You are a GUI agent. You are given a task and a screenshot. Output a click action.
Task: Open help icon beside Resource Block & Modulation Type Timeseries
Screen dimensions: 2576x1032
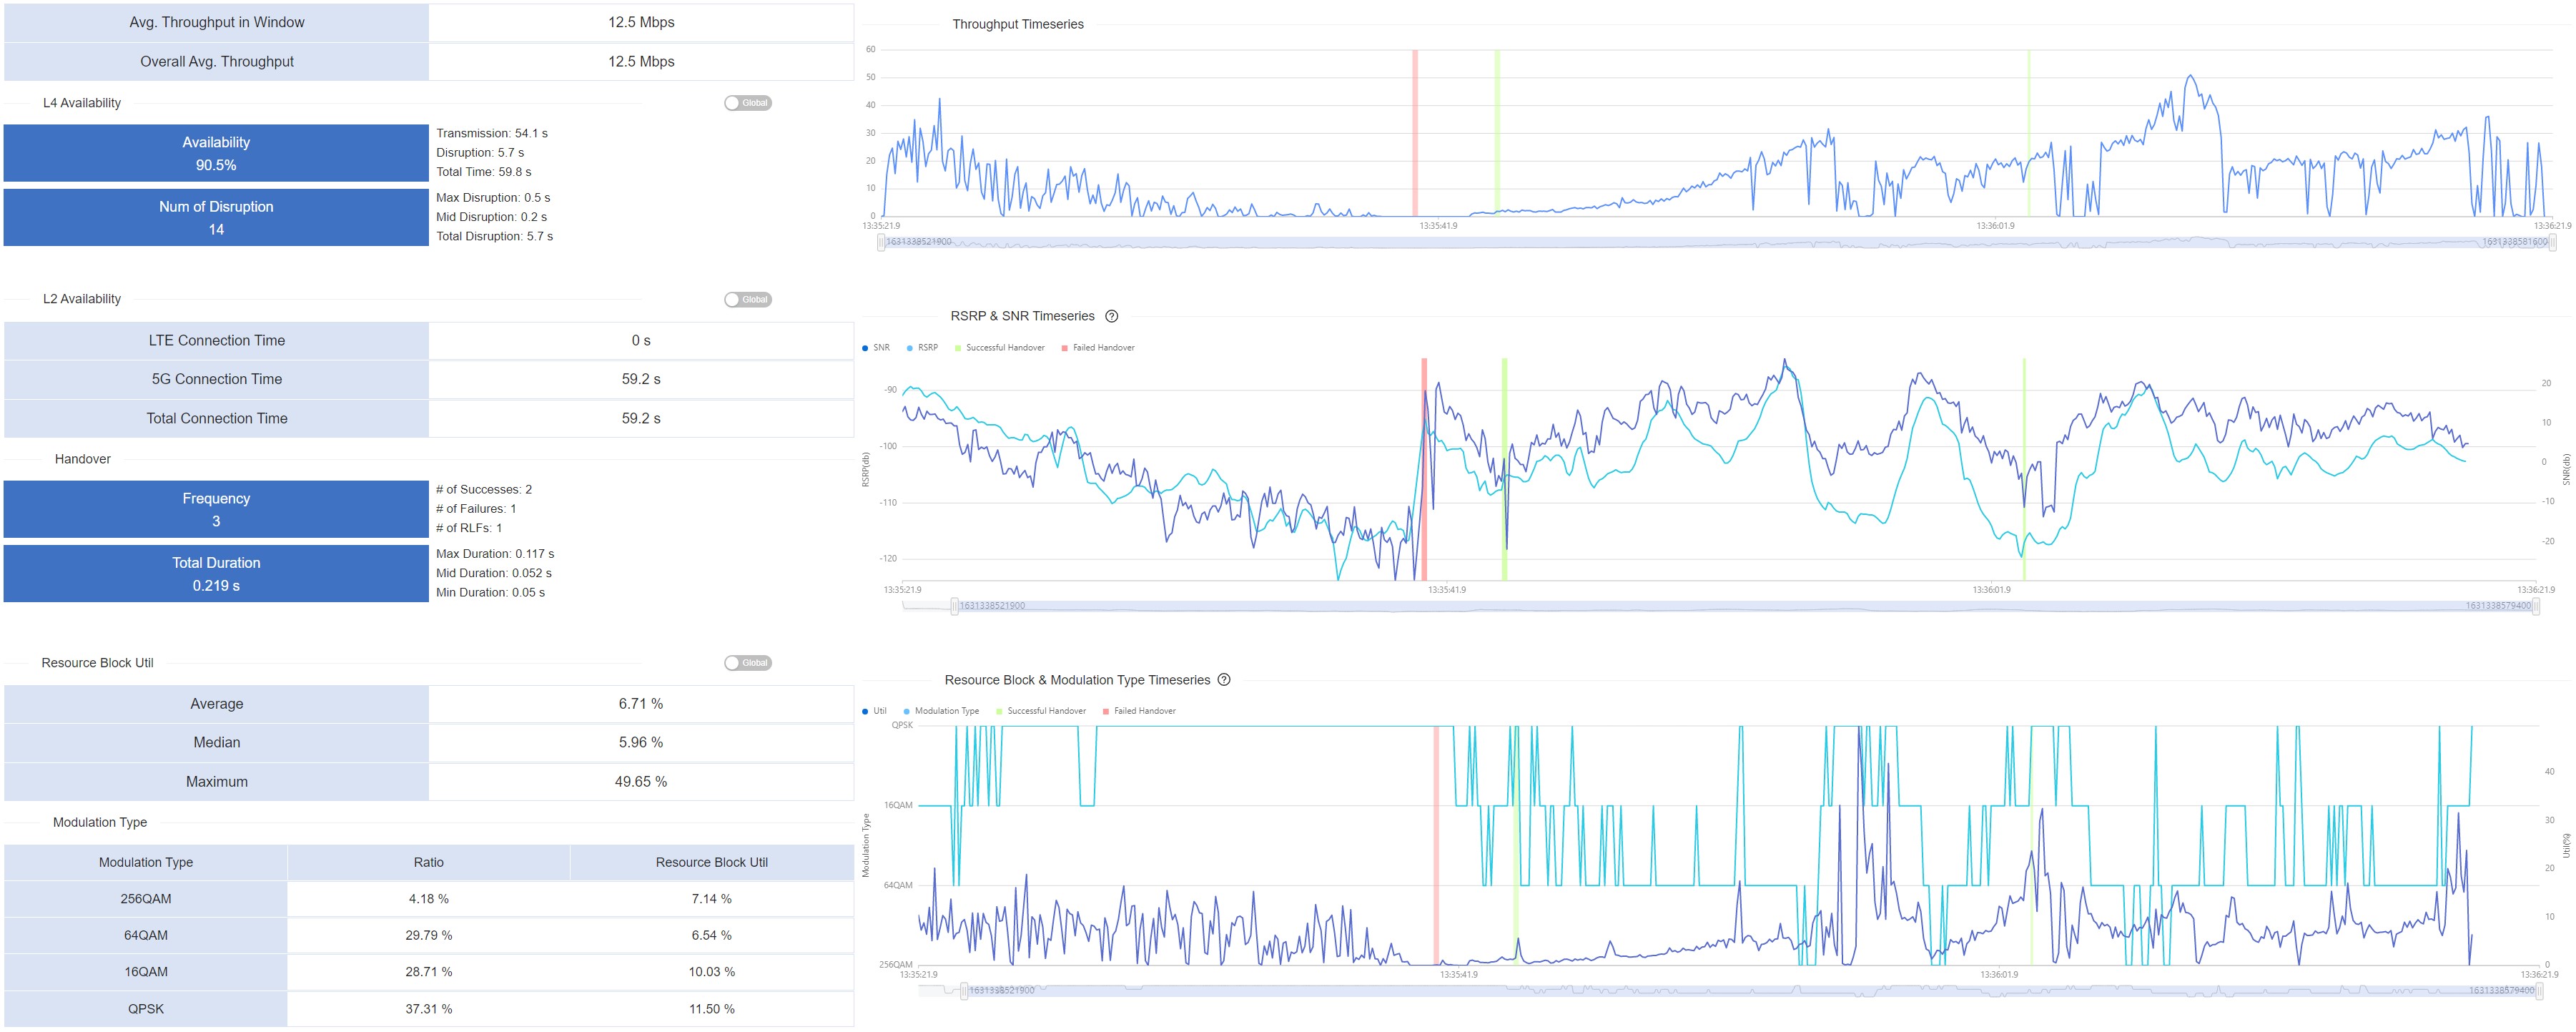click(x=1223, y=680)
